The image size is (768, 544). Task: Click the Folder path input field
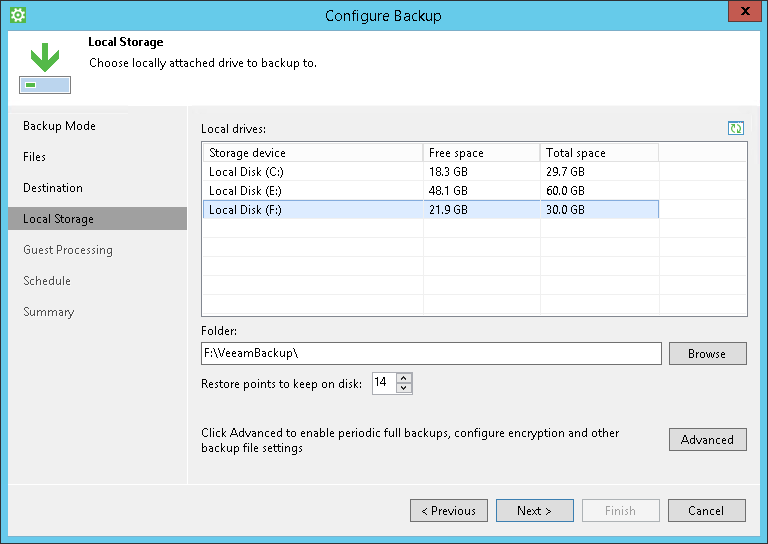click(431, 354)
